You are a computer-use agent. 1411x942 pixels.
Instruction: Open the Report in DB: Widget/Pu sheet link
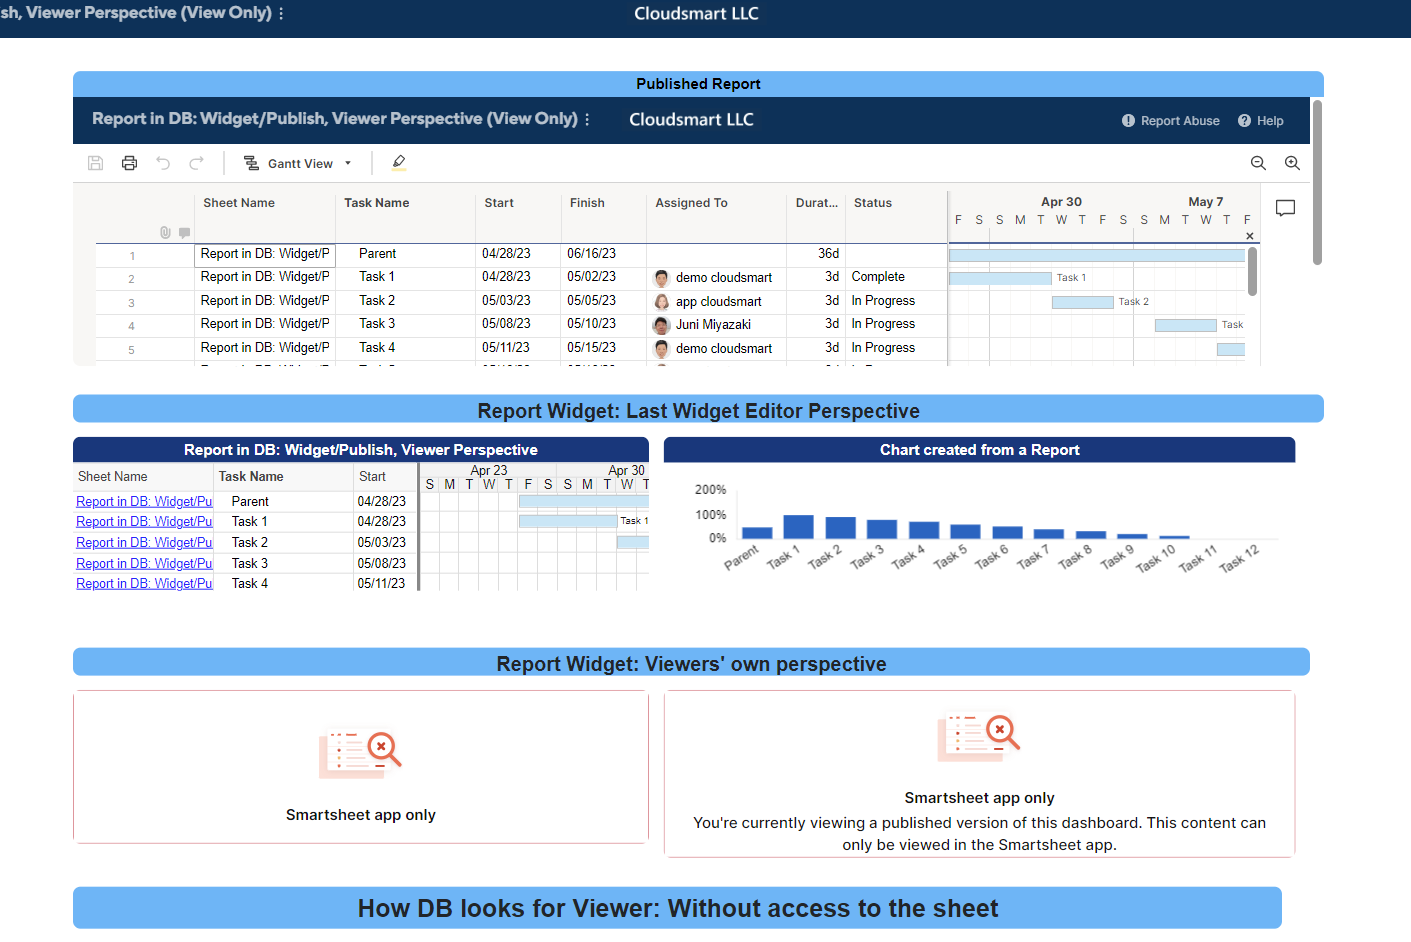(143, 501)
